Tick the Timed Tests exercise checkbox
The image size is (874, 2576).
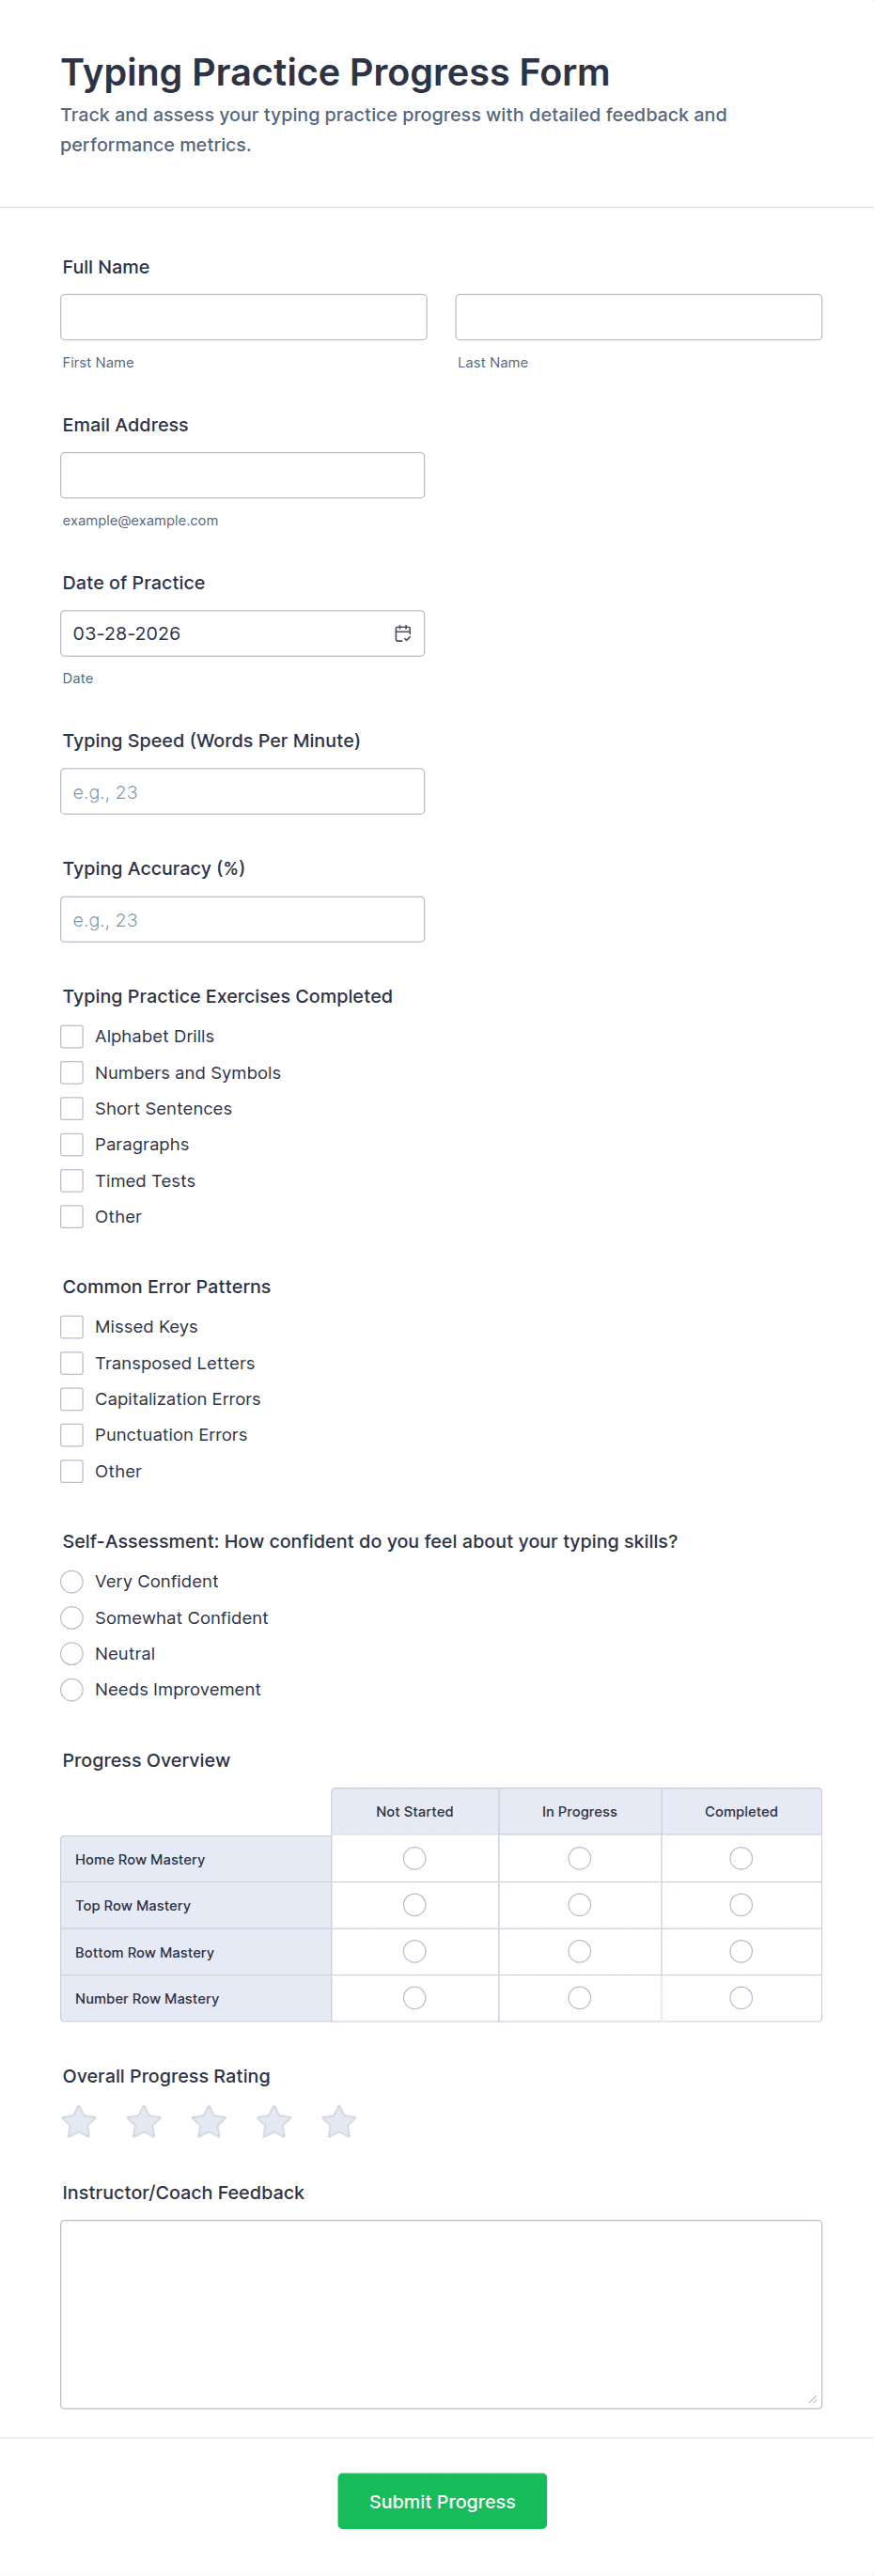click(x=72, y=1181)
